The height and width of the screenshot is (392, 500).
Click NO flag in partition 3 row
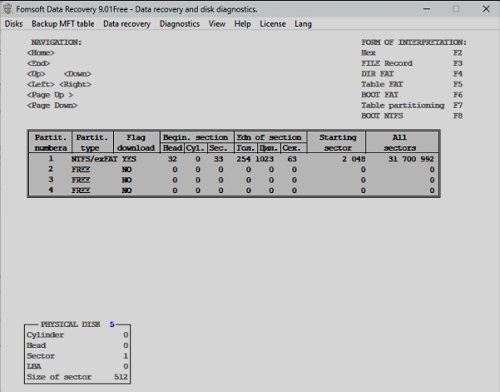tap(127, 180)
